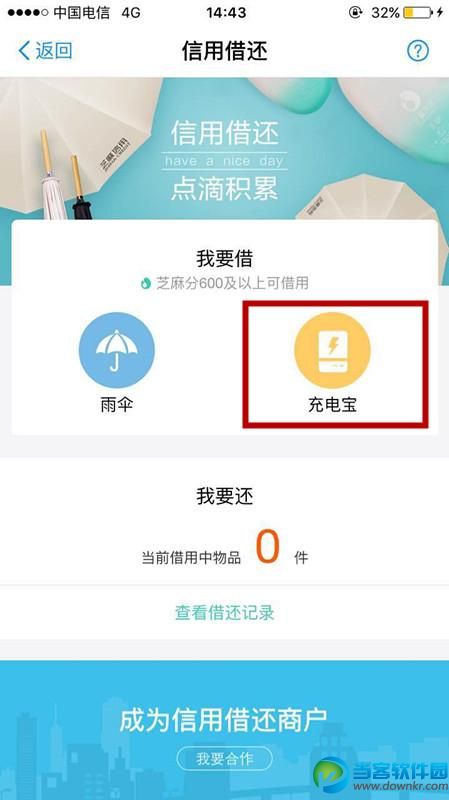Tap the battery status icon
Viewport: 449px width, 800px height.
pos(417,12)
